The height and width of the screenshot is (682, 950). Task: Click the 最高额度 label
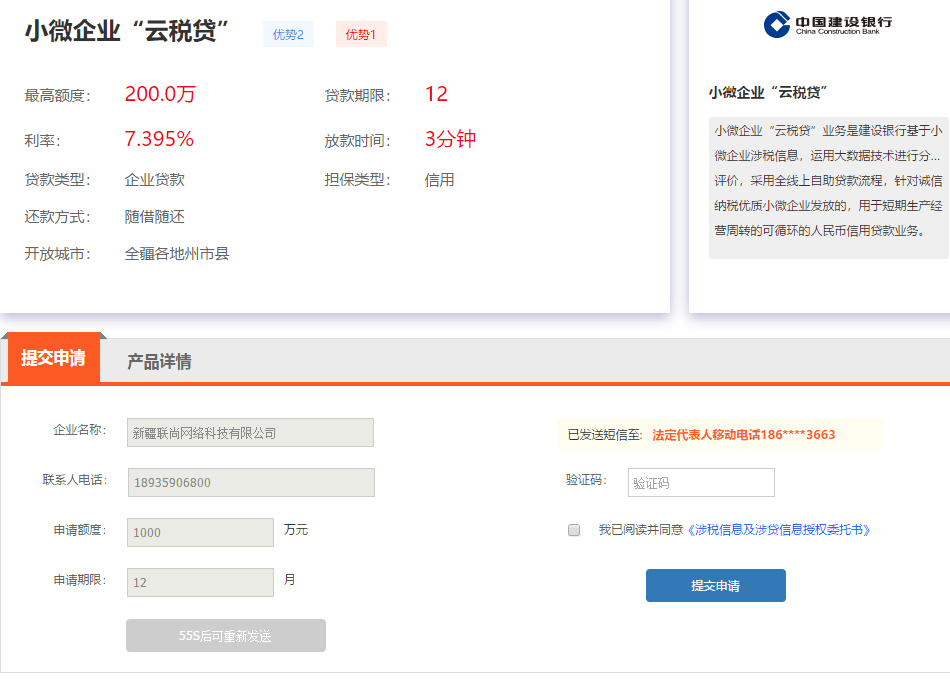click(58, 96)
